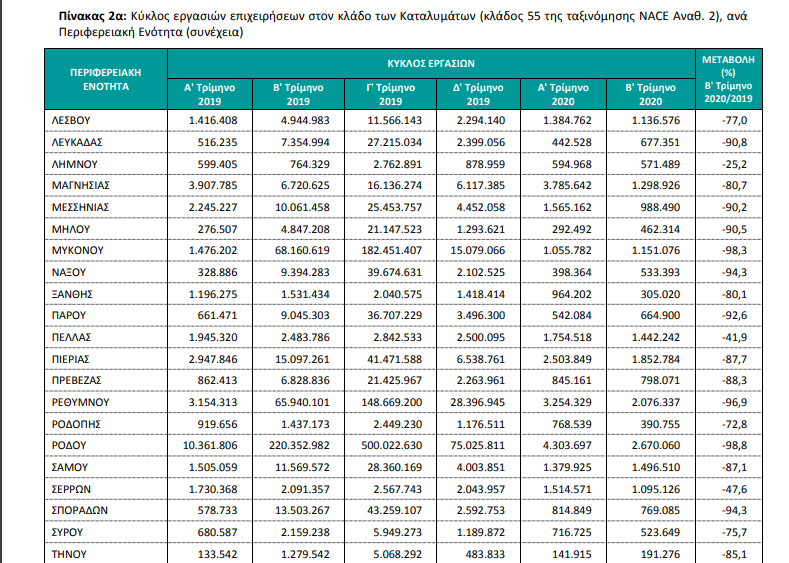
Task: Click the Α' Τρίμηνο 2020 column header
Action: pos(563,94)
